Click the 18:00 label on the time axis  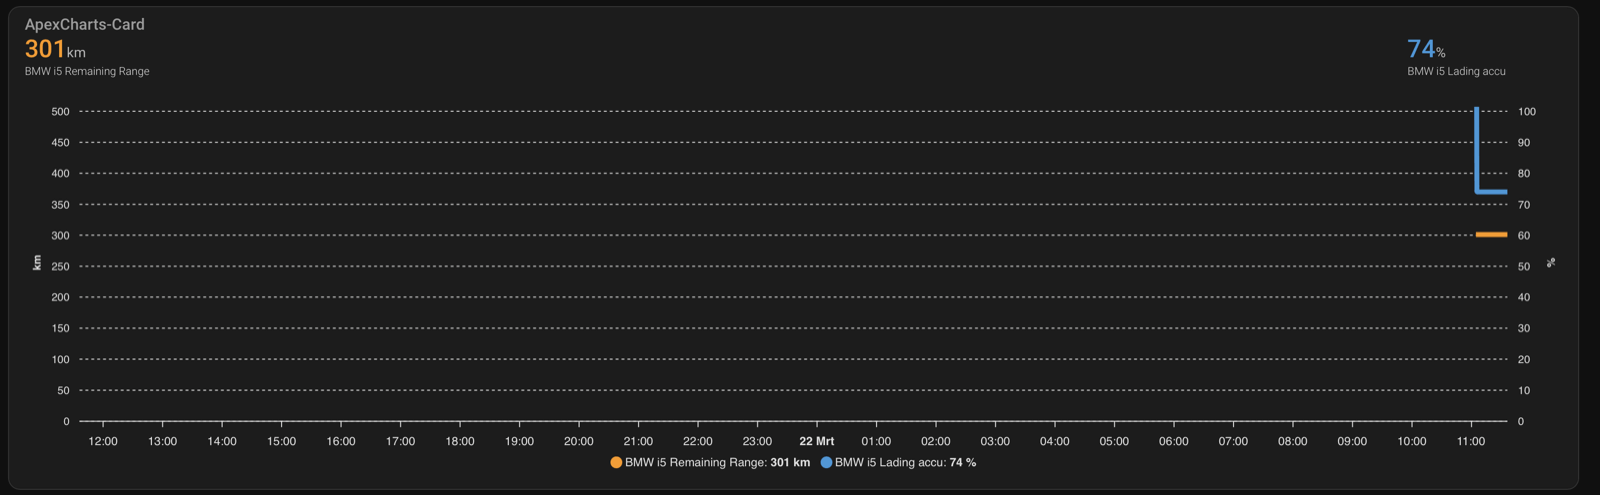point(460,441)
